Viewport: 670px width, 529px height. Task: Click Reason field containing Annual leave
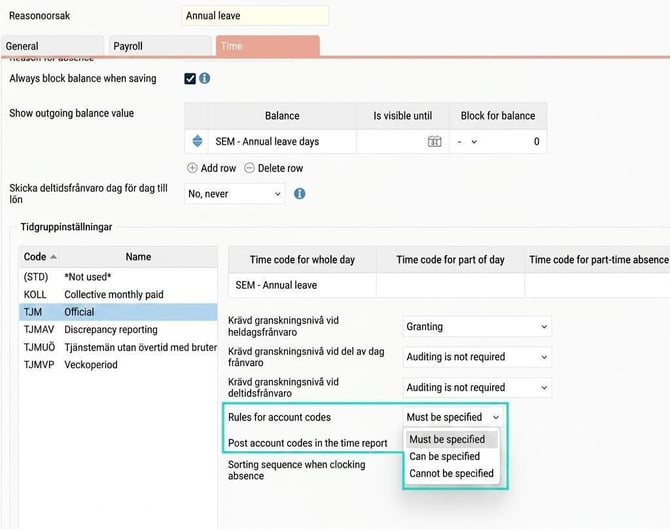(x=255, y=16)
